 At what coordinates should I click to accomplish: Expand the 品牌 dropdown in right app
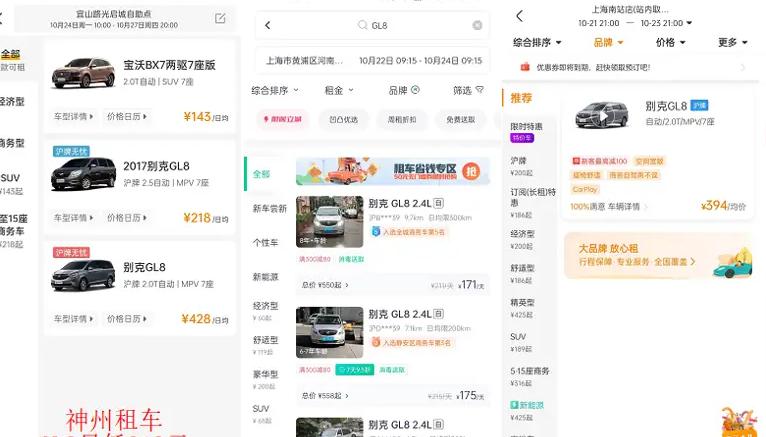coord(608,42)
